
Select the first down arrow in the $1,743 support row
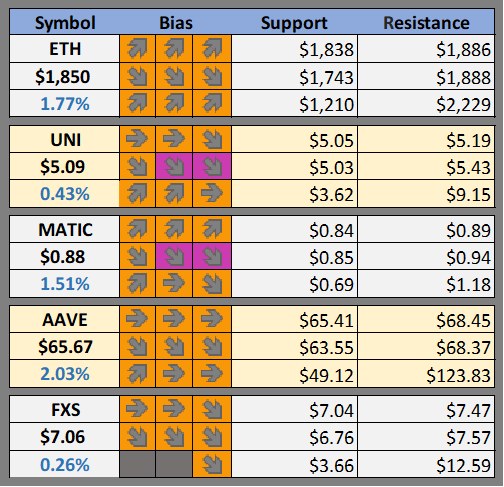[137, 76]
